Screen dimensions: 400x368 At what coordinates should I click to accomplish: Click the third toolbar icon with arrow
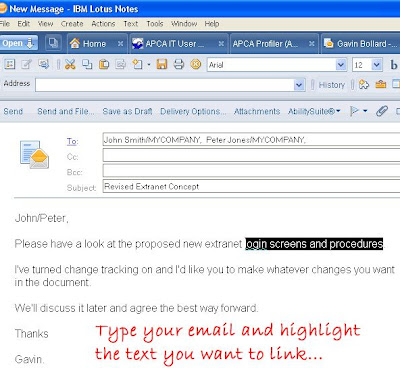[x=43, y=64]
